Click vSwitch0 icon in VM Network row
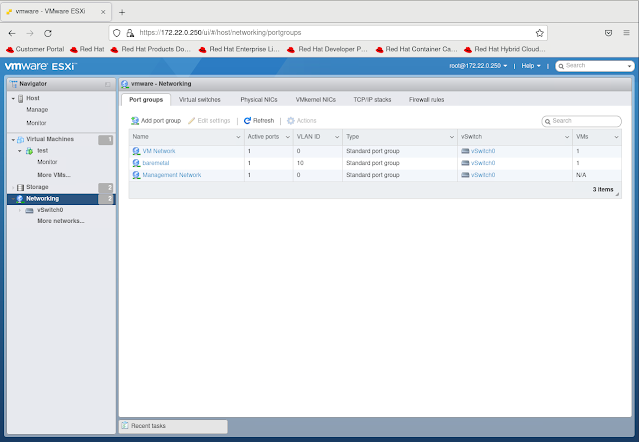The height and width of the screenshot is (442, 639). [465, 151]
